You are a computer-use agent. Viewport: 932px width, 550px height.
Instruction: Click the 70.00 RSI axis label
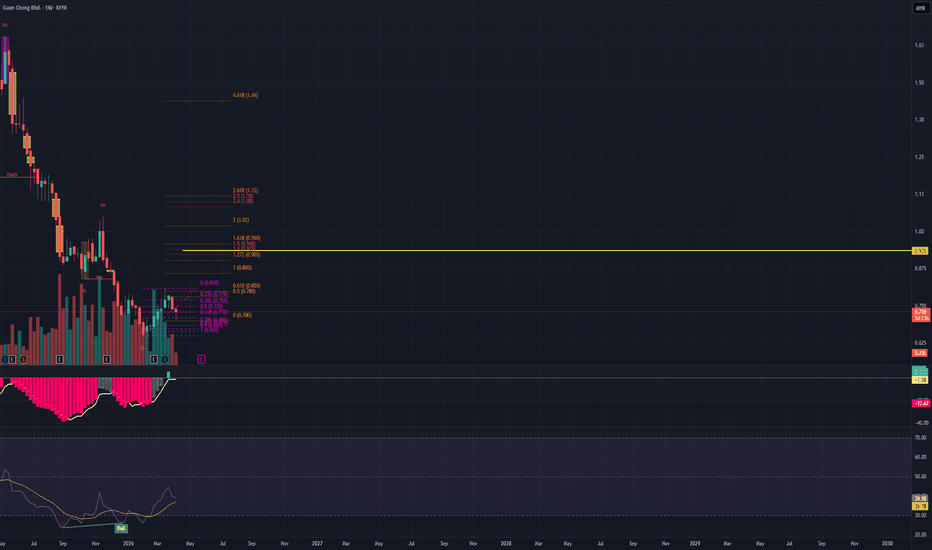point(920,438)
